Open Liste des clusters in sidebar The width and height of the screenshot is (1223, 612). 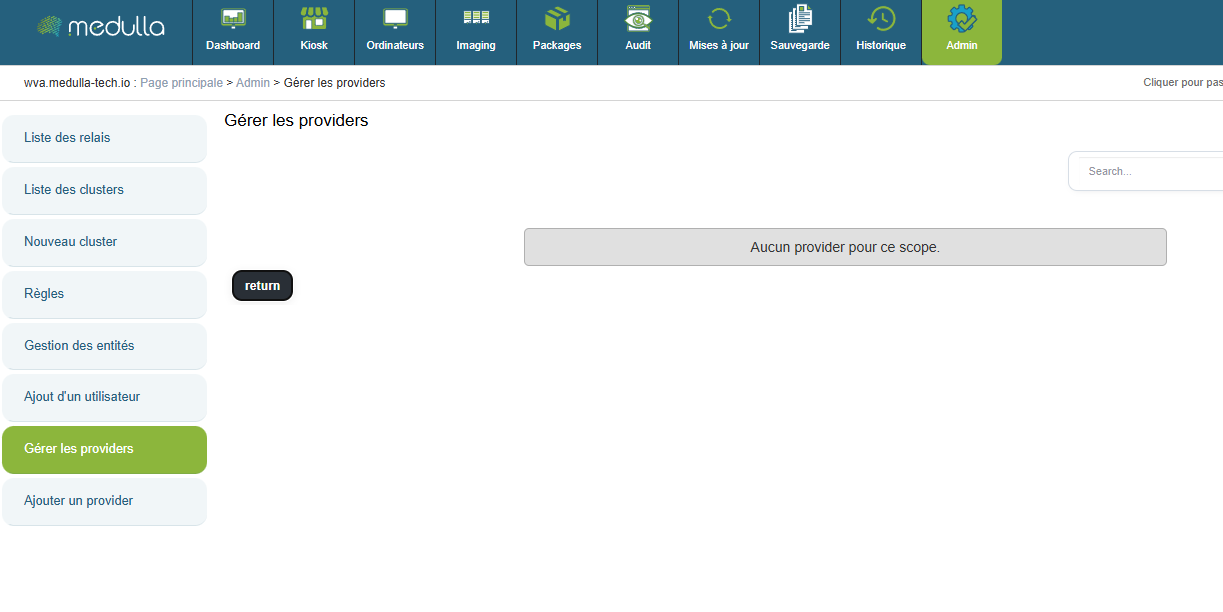[104, 190]
